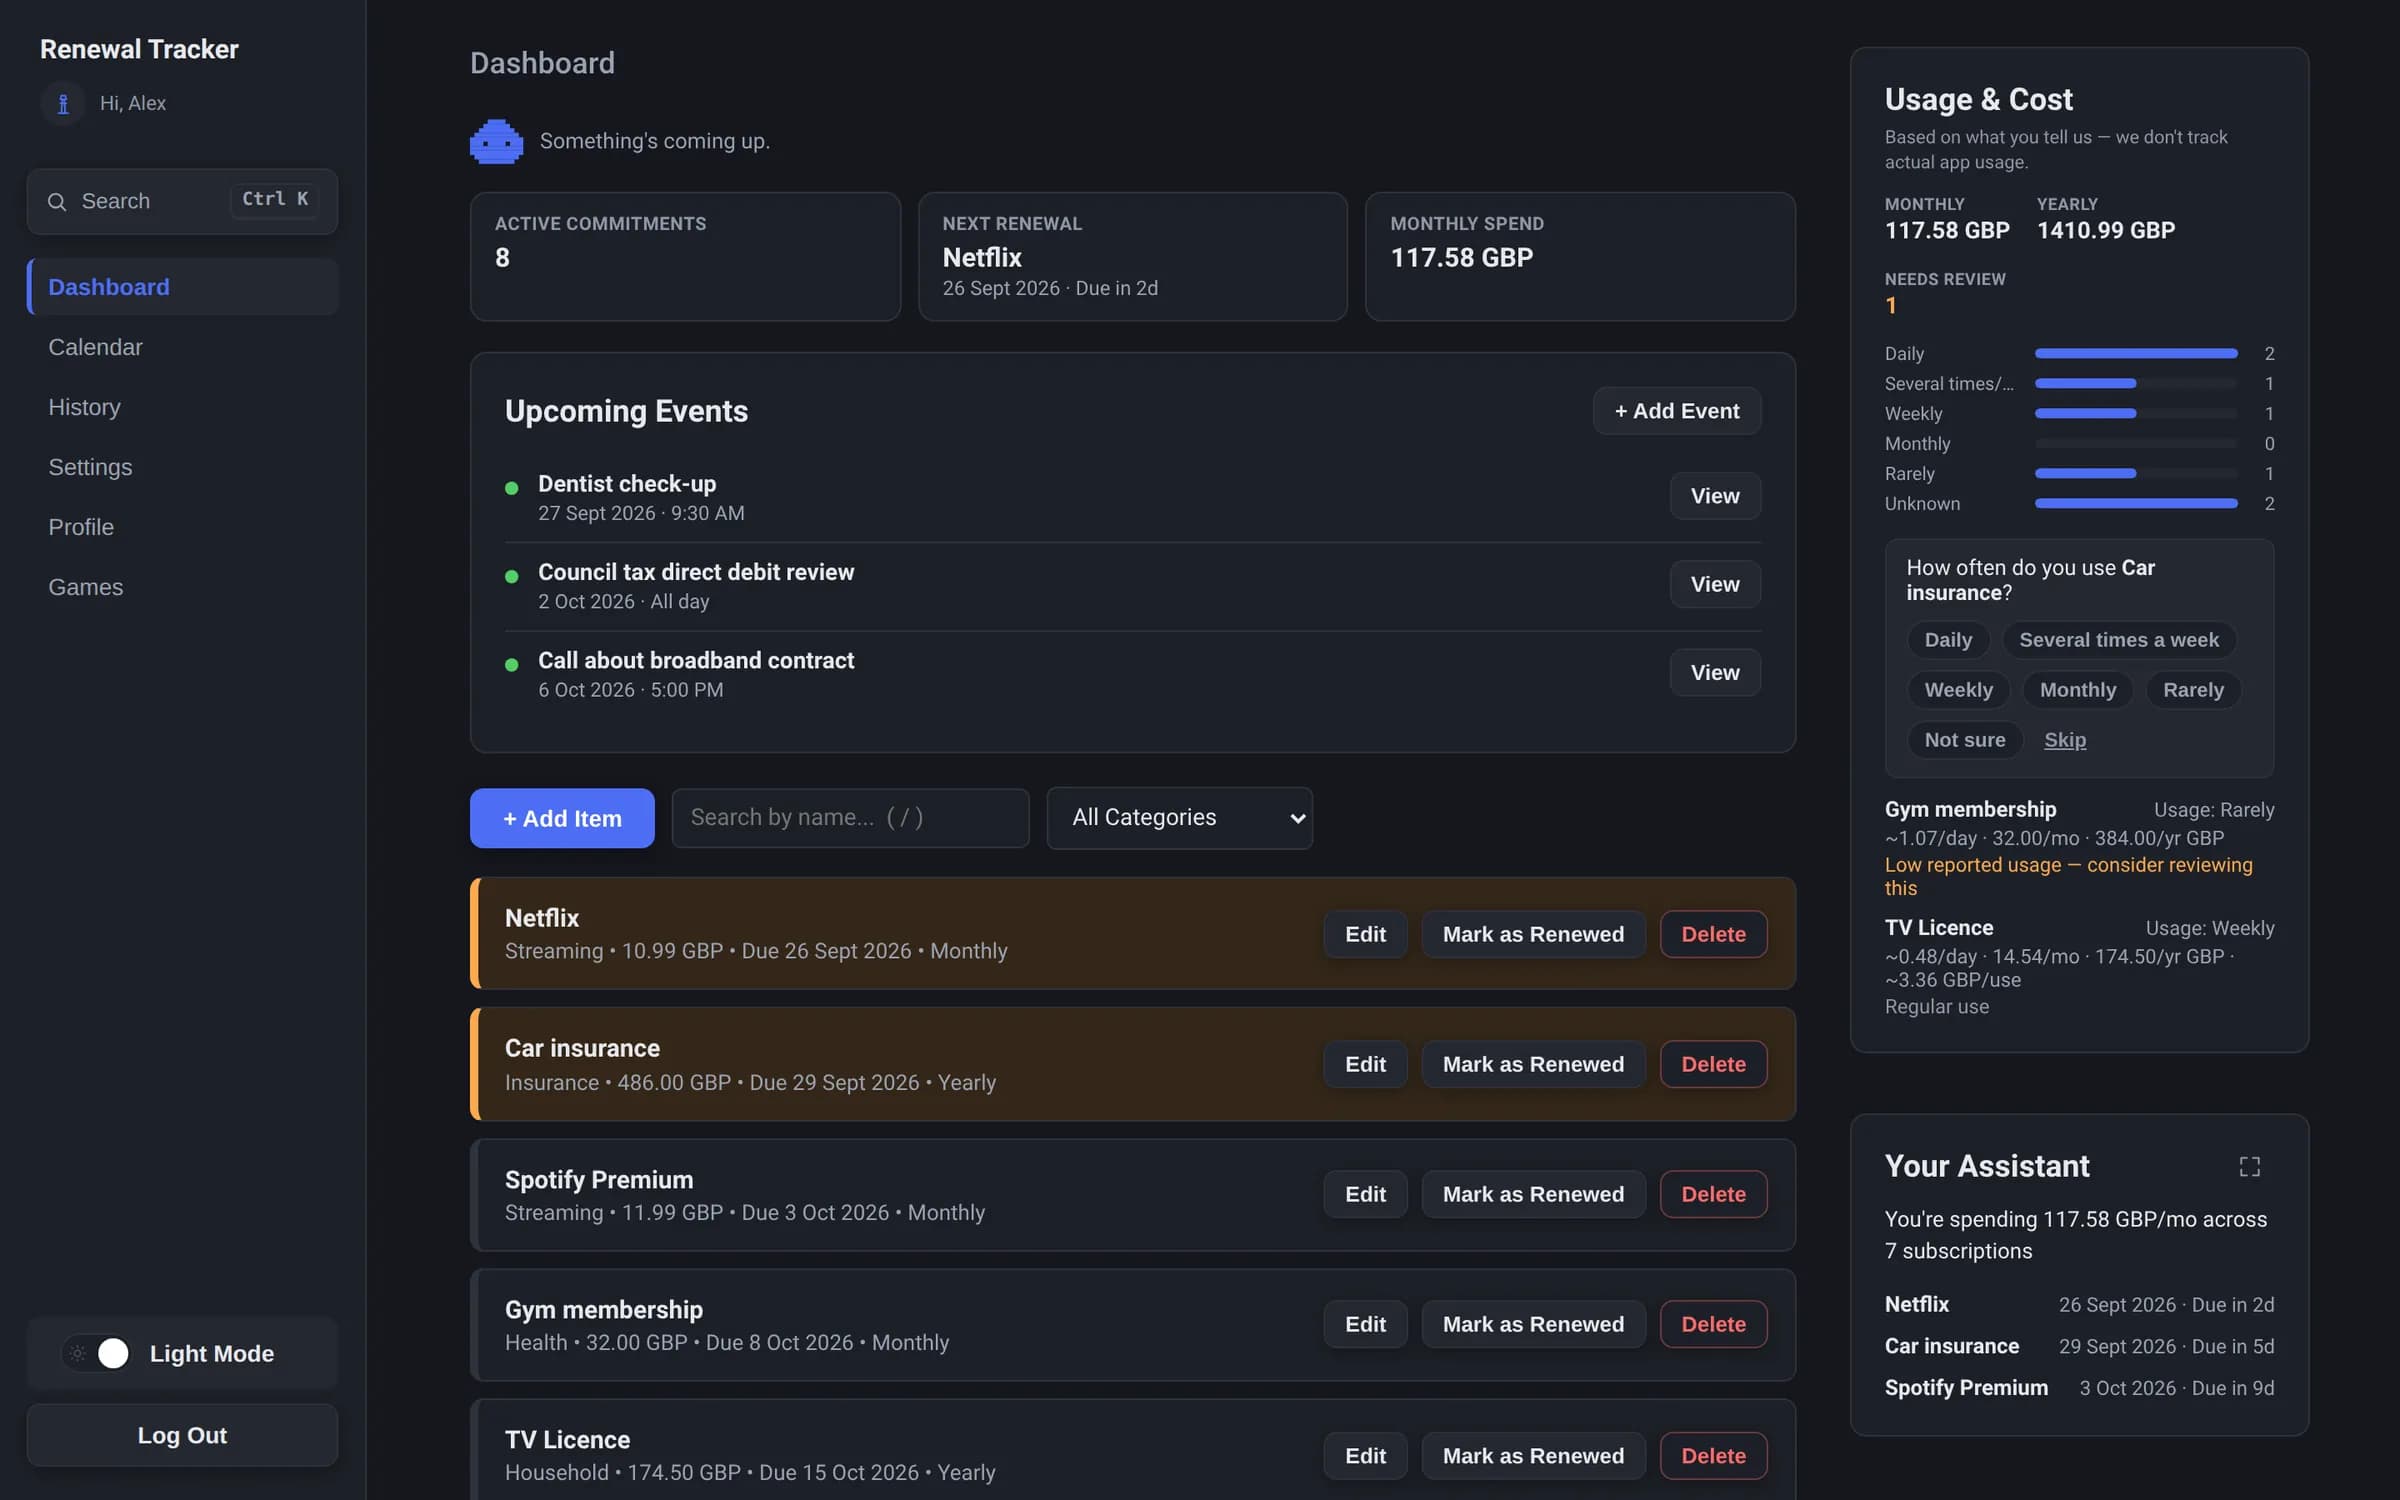Screen dimensions: 2400x1500
Task: Open the All Categories dropdown
Action: click(x=1179, y=818)
